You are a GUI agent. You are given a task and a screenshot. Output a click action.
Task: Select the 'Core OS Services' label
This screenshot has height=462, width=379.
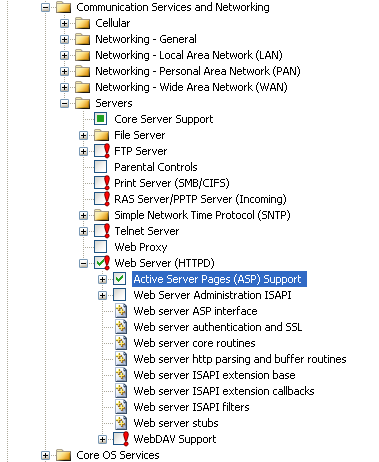(118, 455)
